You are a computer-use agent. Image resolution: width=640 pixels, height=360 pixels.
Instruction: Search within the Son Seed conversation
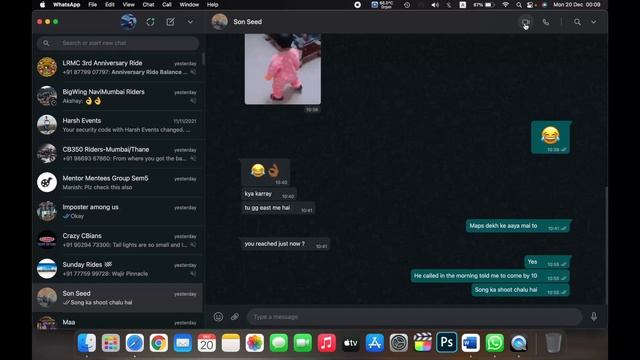pos(577,22)
